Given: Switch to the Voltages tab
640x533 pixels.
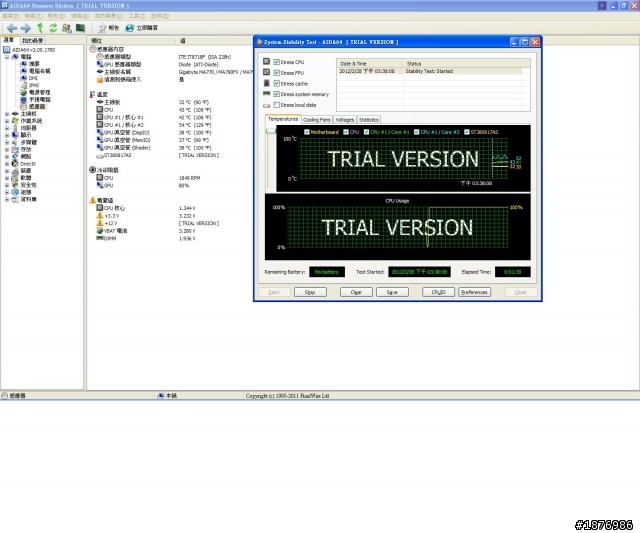Looking at the screenshot, I should (x=344, y=120).
